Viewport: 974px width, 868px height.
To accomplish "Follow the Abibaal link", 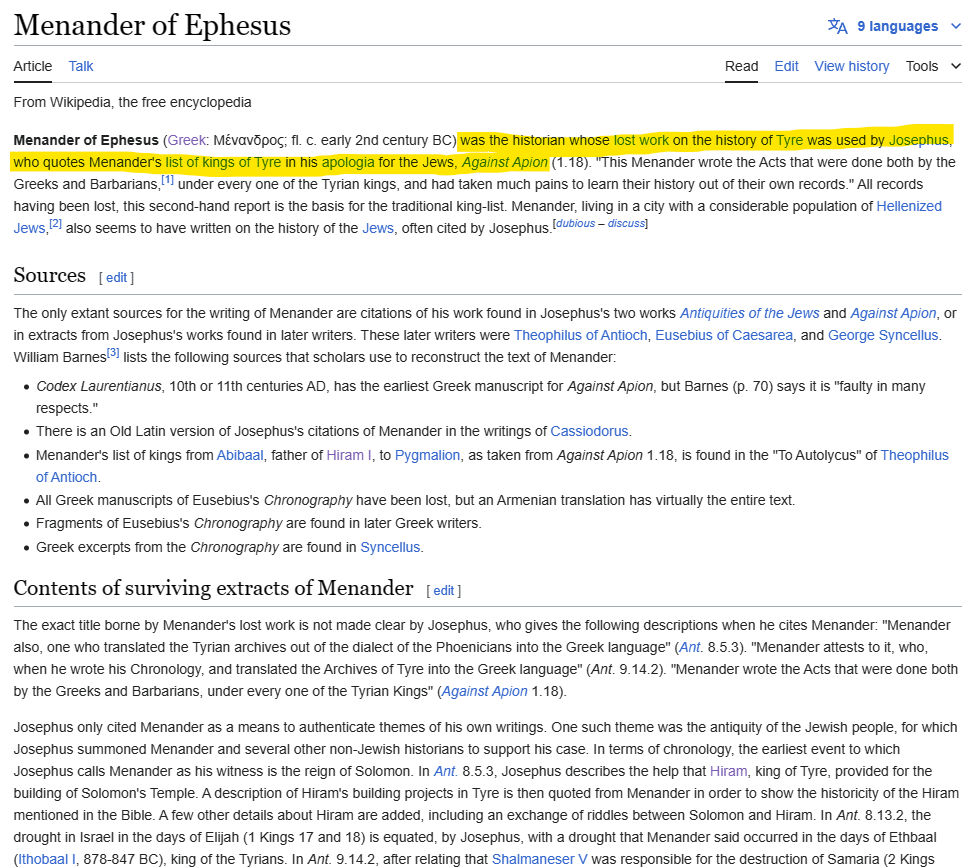I will pyautogui.click(x=240, y=455).
